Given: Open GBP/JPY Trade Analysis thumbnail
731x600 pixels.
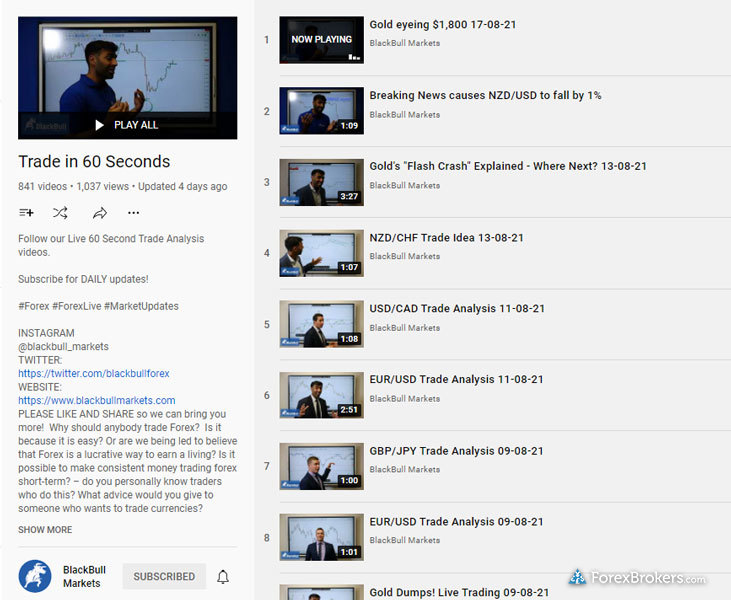Looking at the screenshot, I should pyautogui.click(x=321, y=466).
